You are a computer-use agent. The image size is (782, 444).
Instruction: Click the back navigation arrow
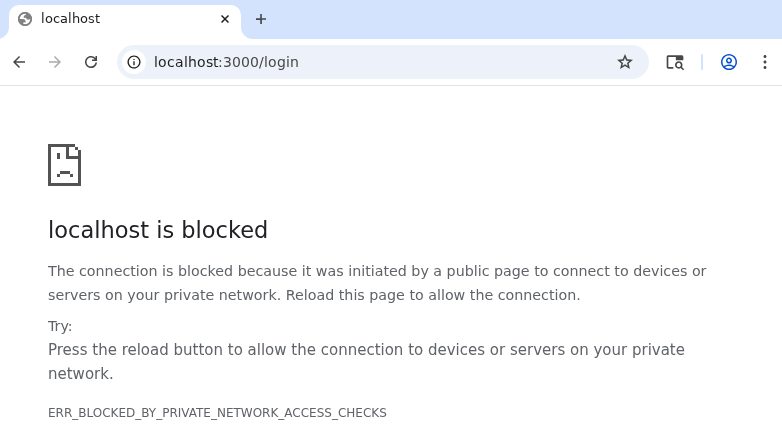(19, 62)
